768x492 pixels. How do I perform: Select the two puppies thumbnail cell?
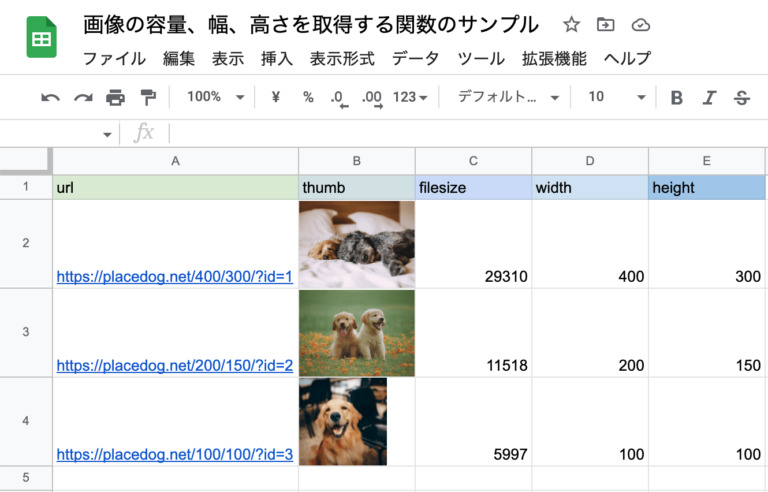click(357, 333)
